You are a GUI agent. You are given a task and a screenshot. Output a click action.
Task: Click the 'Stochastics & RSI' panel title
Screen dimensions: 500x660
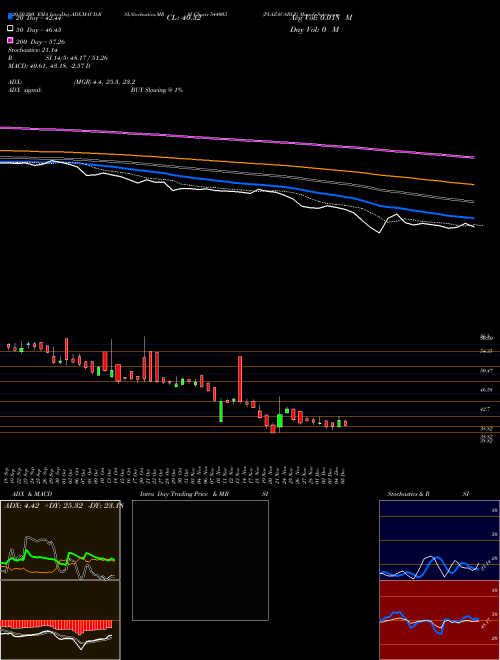pos(428,494)
